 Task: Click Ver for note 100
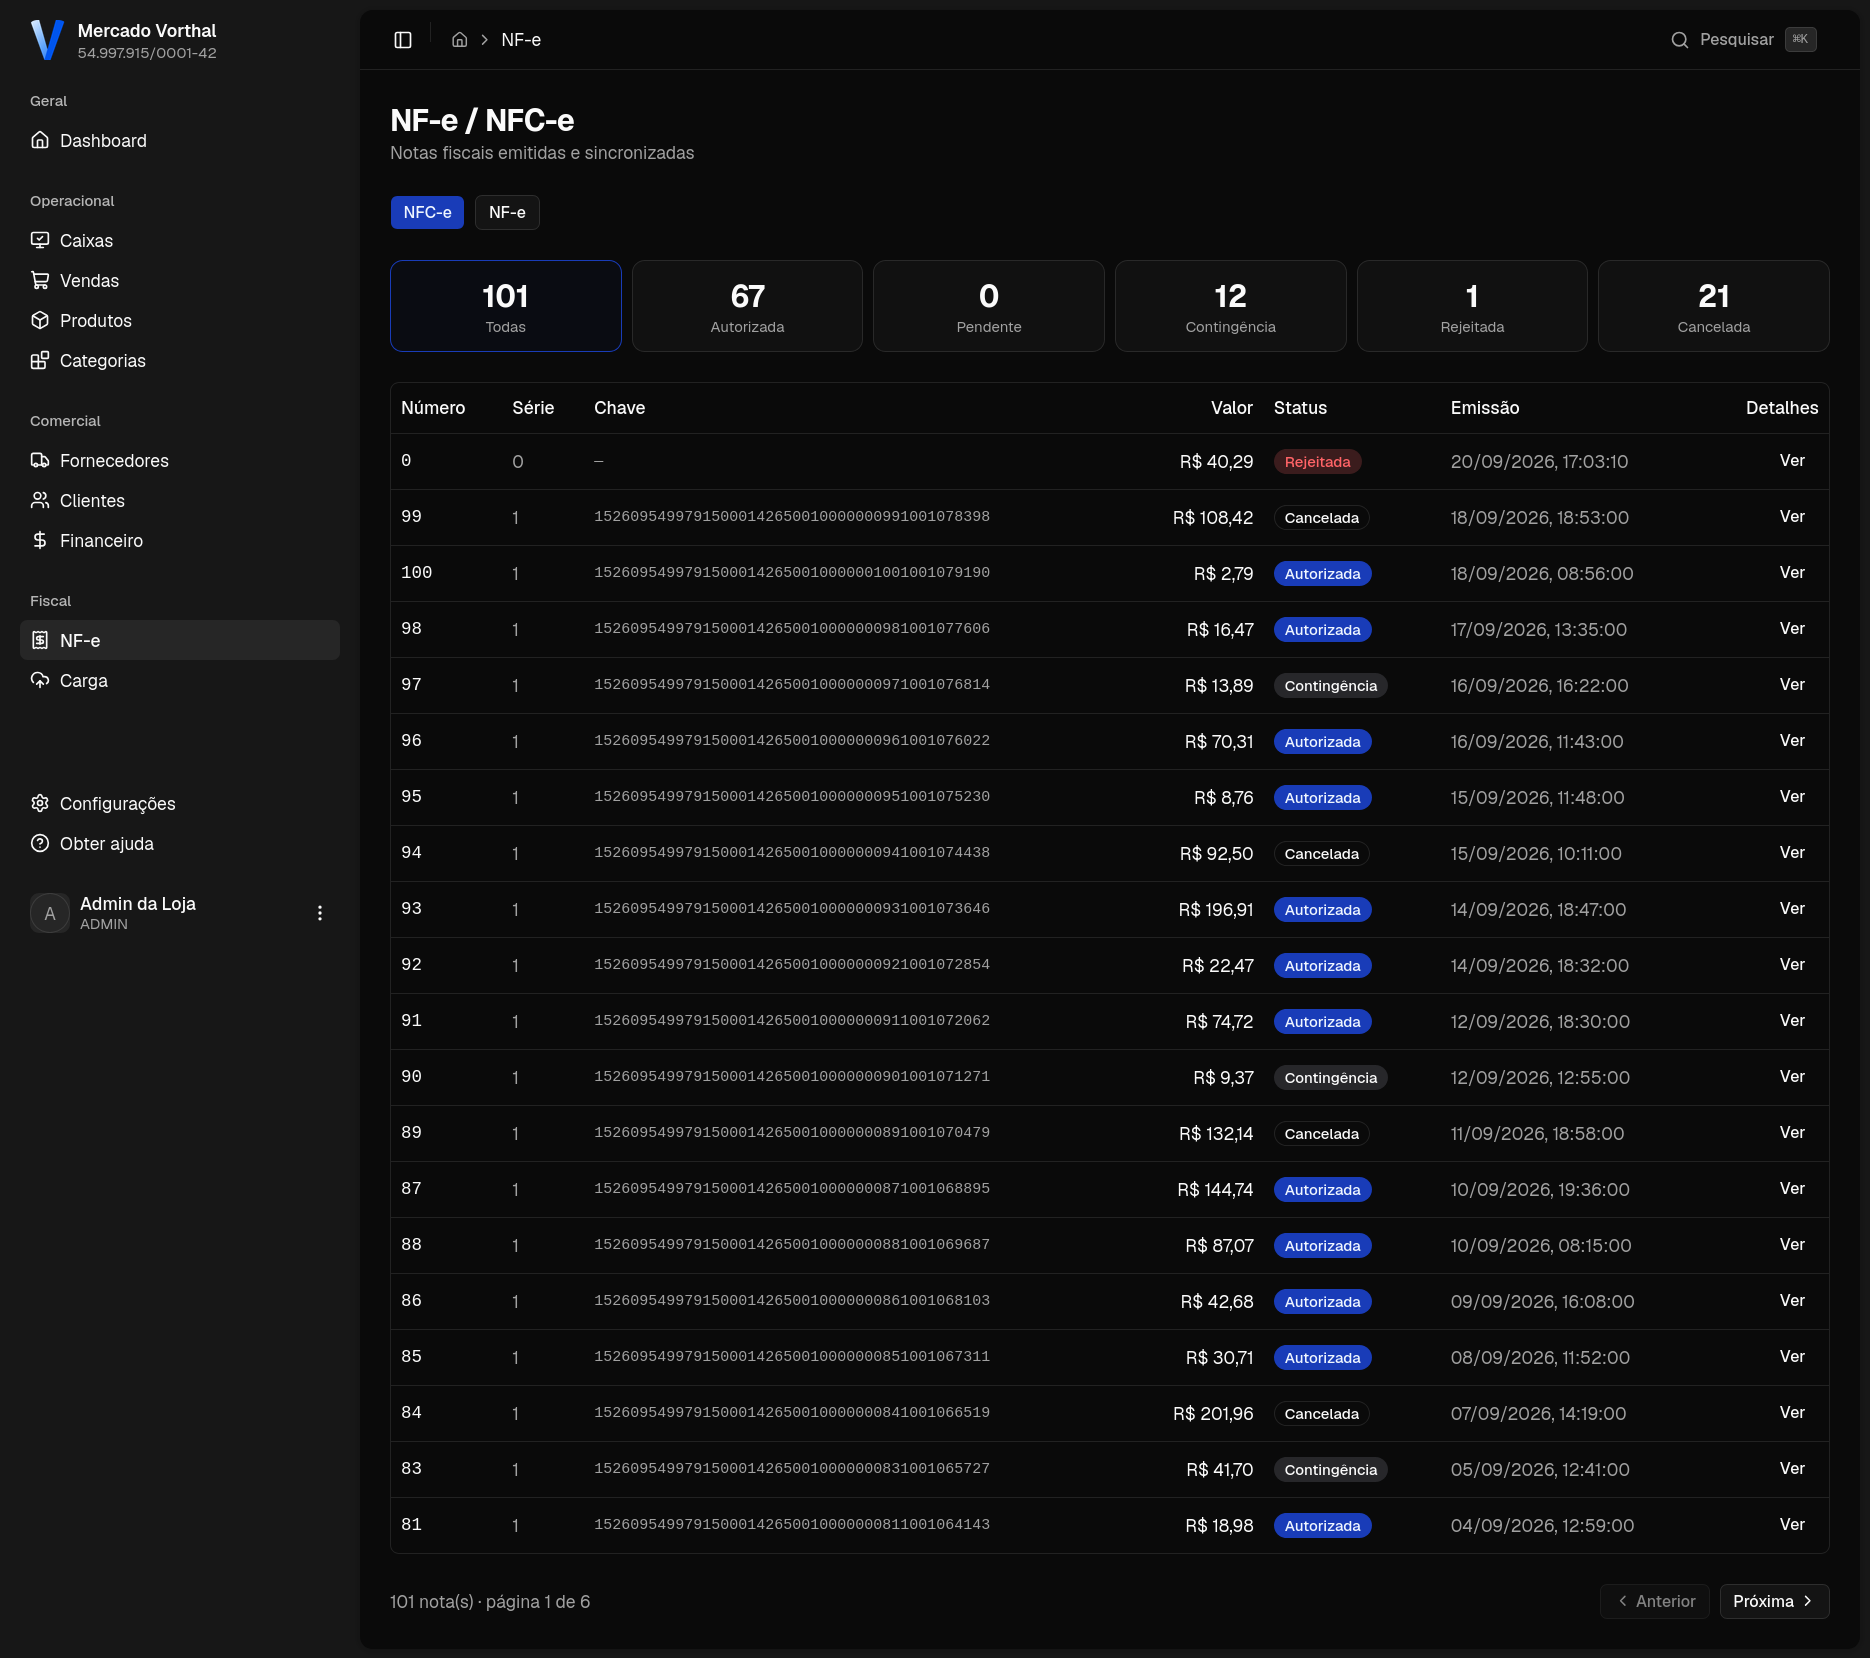(1792, 573)
